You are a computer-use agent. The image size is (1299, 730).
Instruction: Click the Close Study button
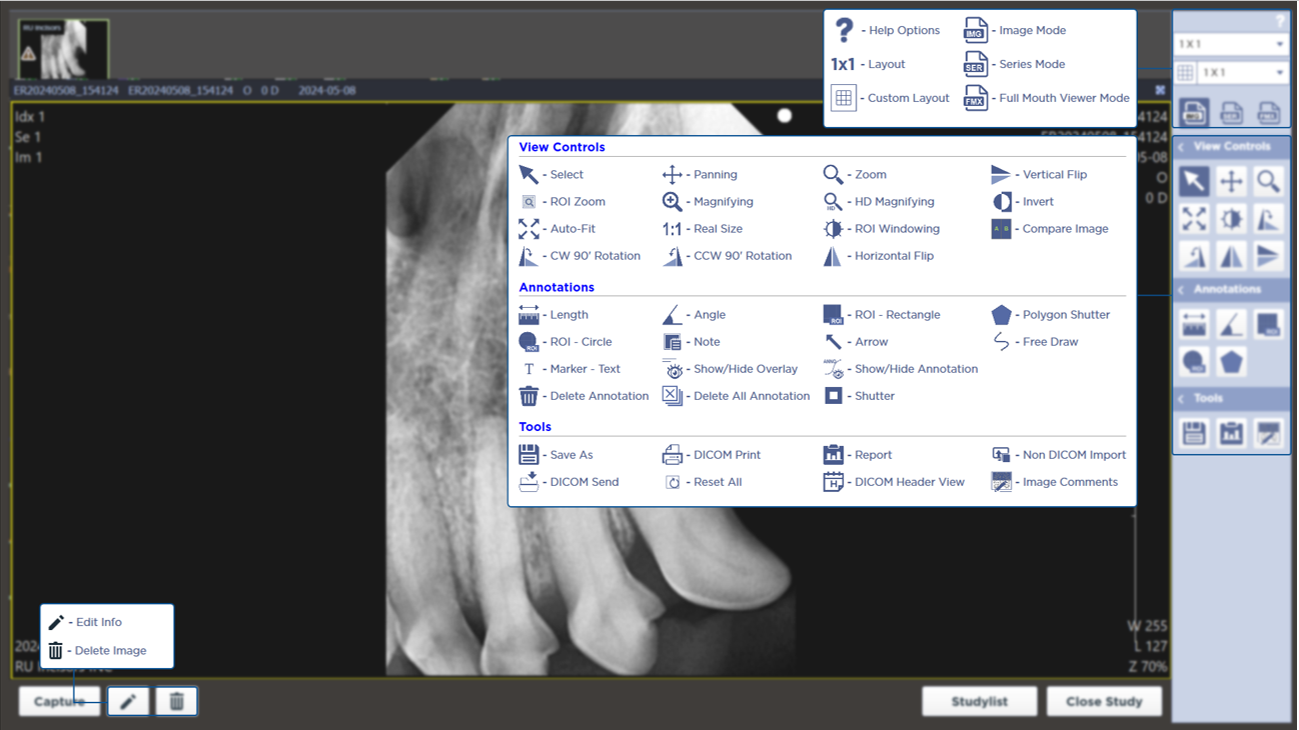pyautogui.click(x=1103, y=701)
